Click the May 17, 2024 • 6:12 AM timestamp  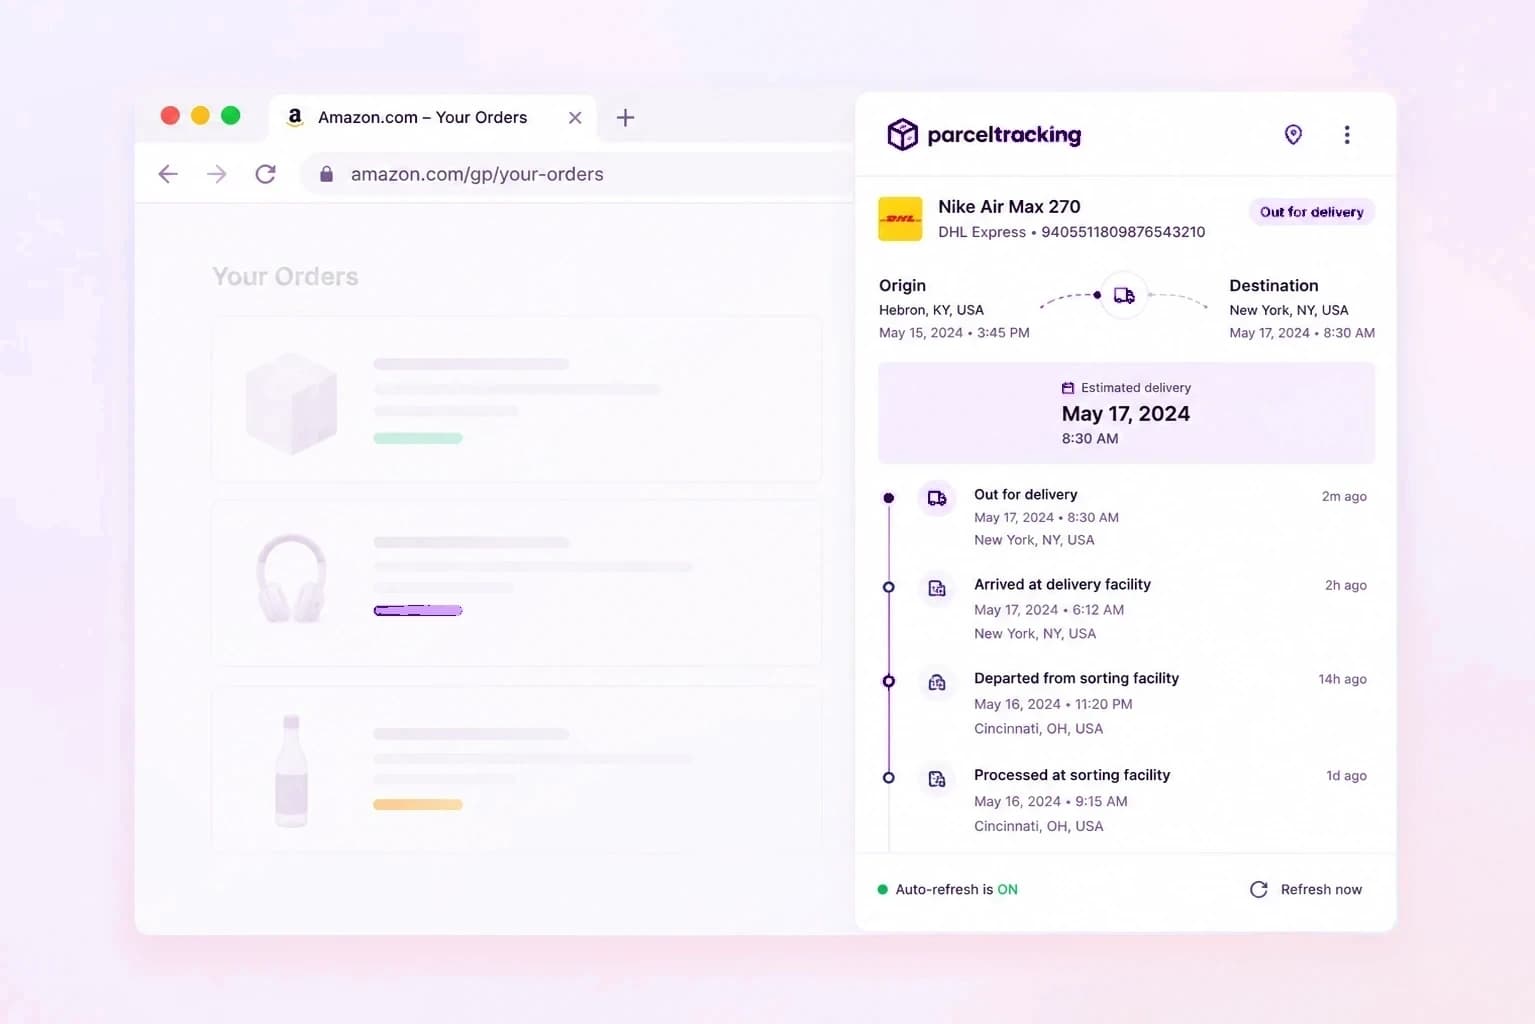[x=1049, y=610]
